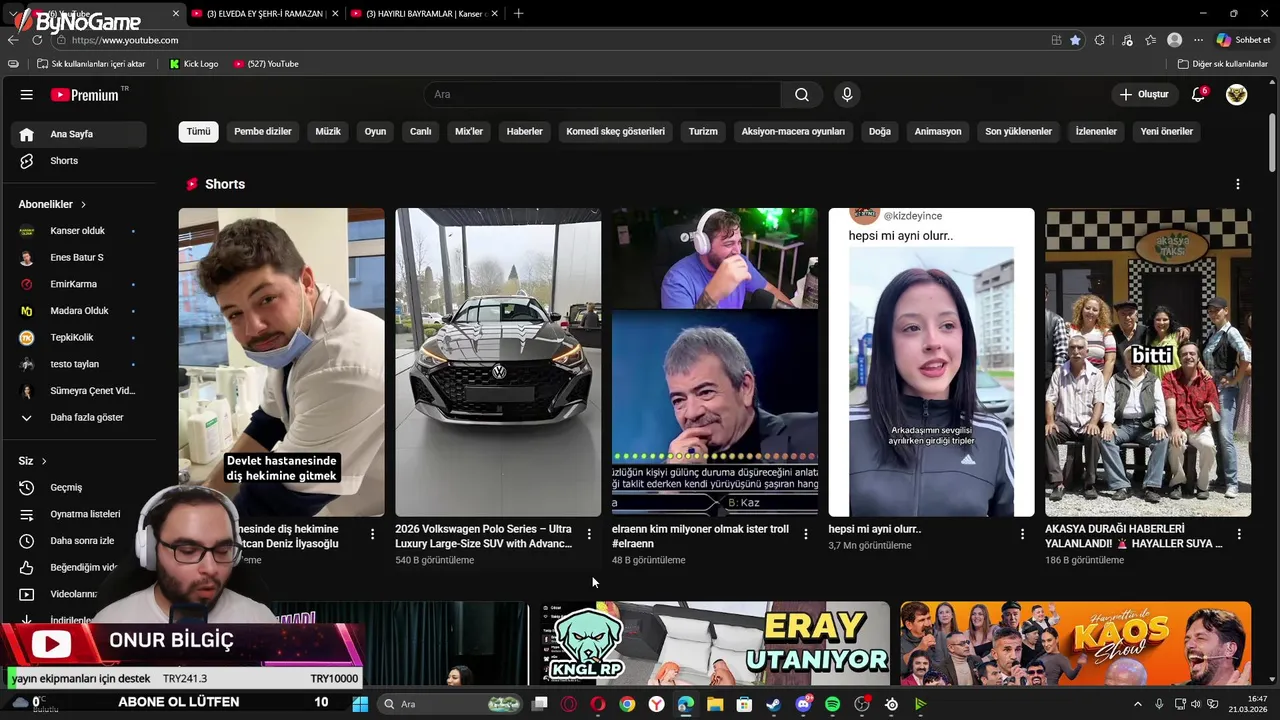Open the Kanser olduk subscription
The width and height of the screenshot is (1280, 720).
[78, 231]
